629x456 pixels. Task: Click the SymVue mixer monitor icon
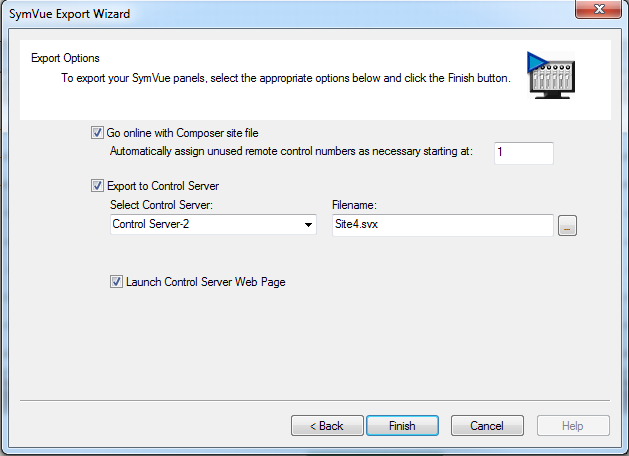[551, 75]
